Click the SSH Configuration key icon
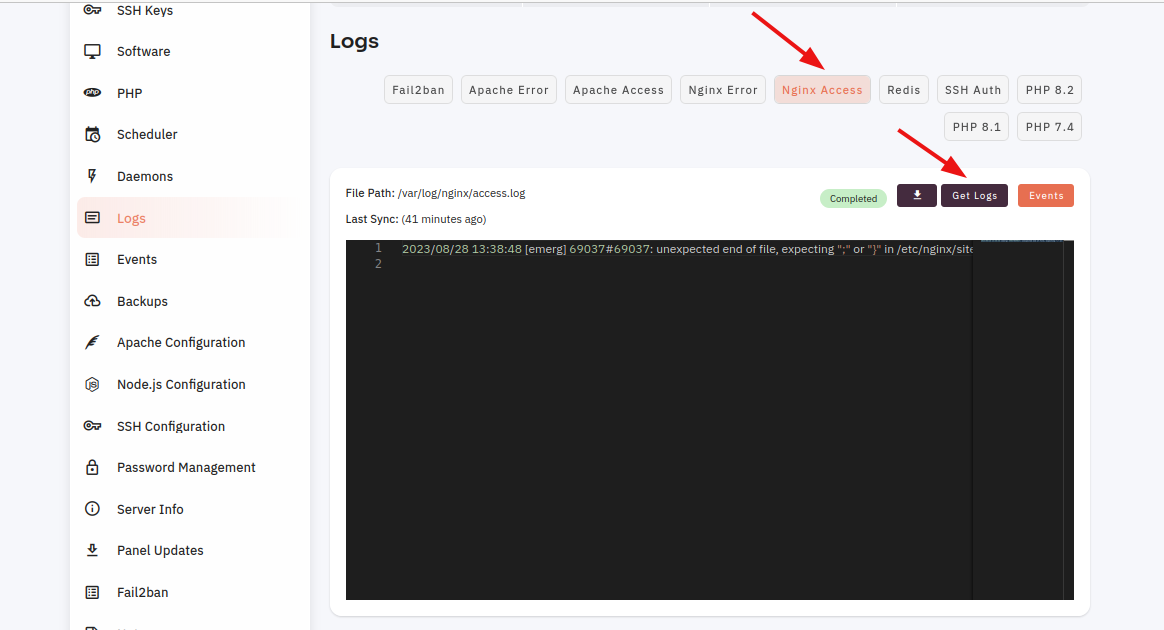The height and width of the screenshot is (630, 1164). (x=92, y=425)
